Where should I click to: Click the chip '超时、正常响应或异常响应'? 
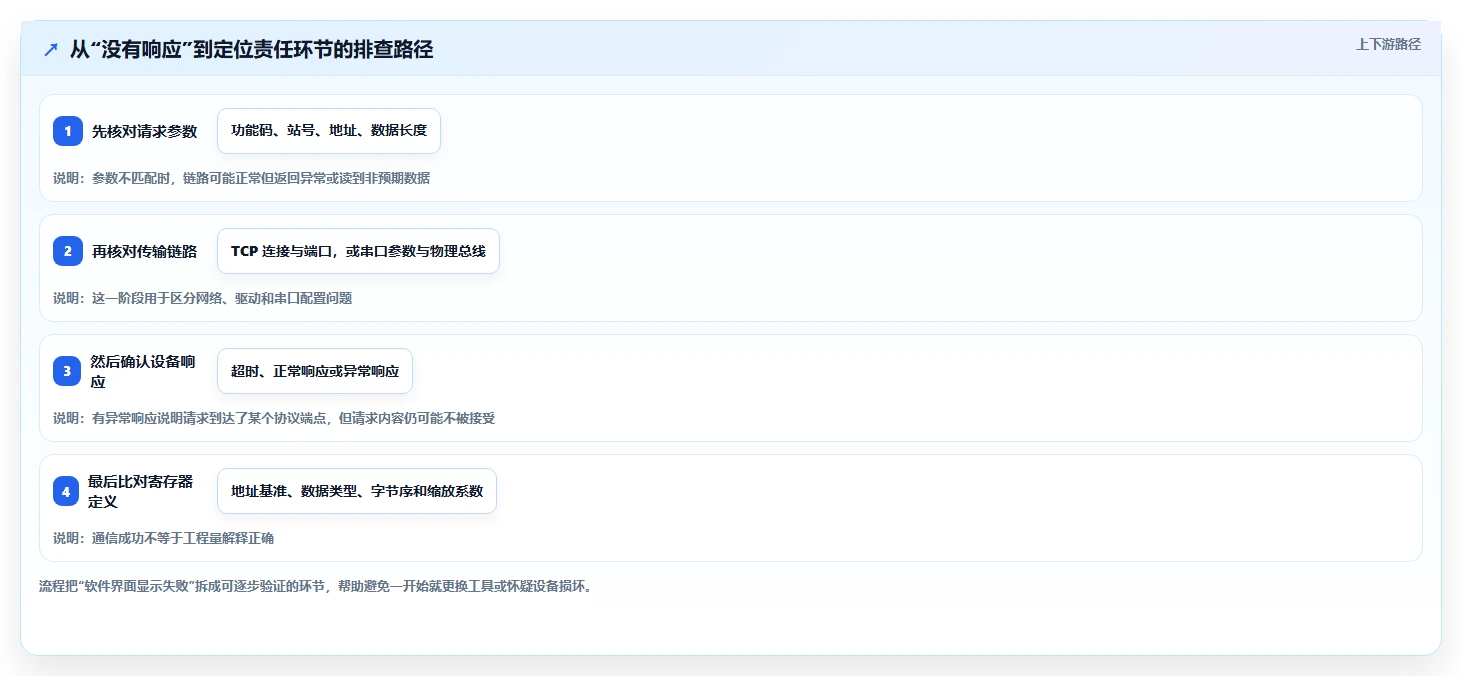(x=315, y=371)
